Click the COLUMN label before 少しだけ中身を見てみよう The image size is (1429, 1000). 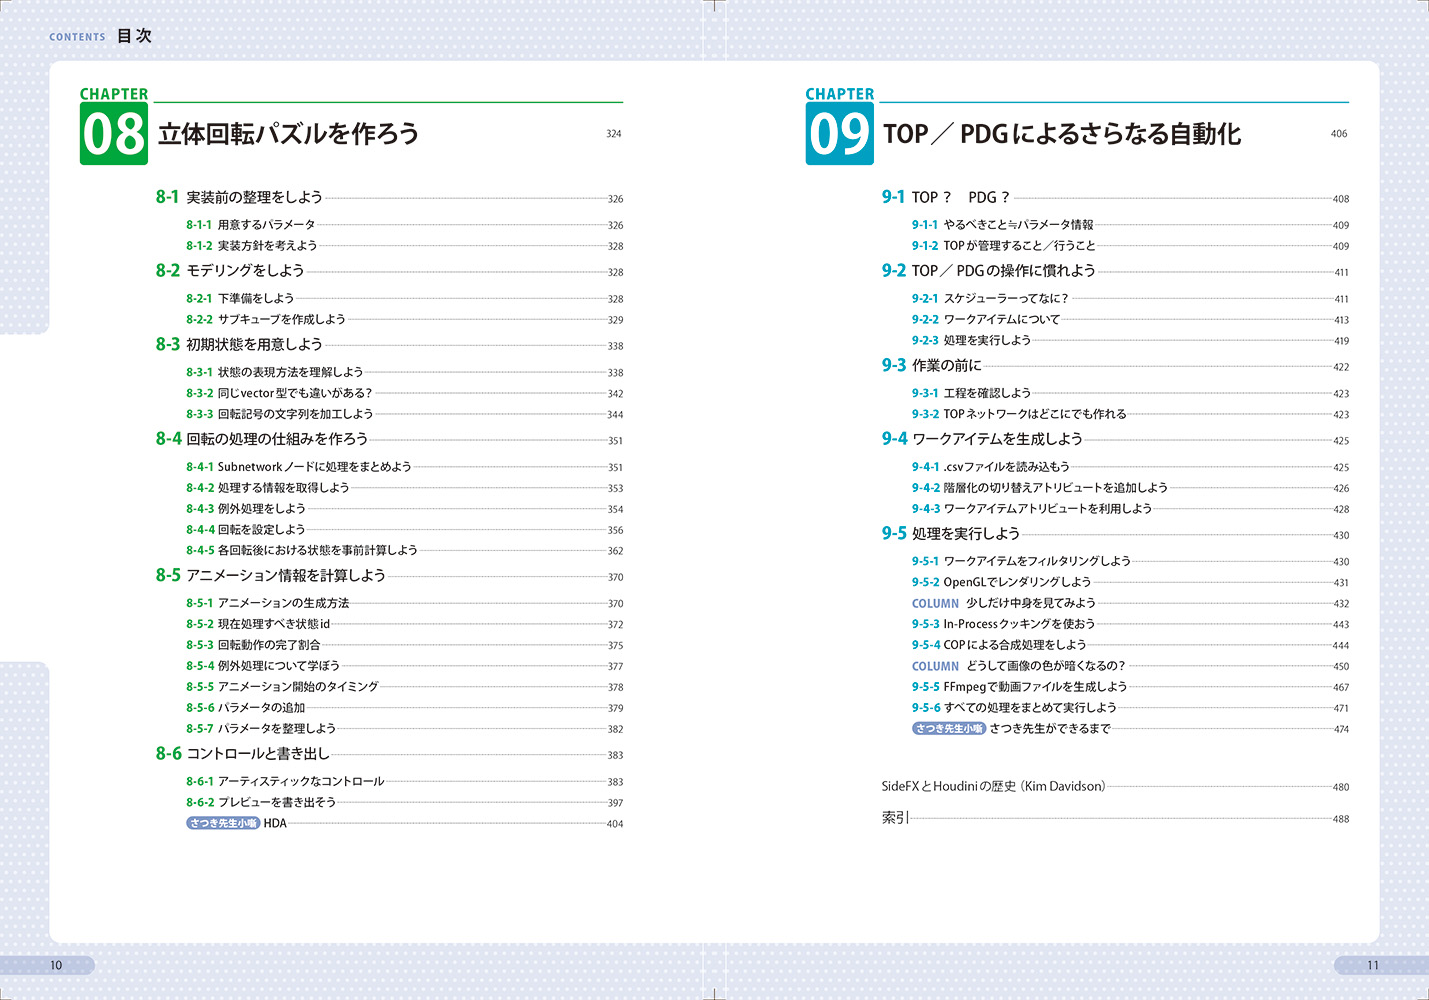pyautogui.click(x=935, y=604)
